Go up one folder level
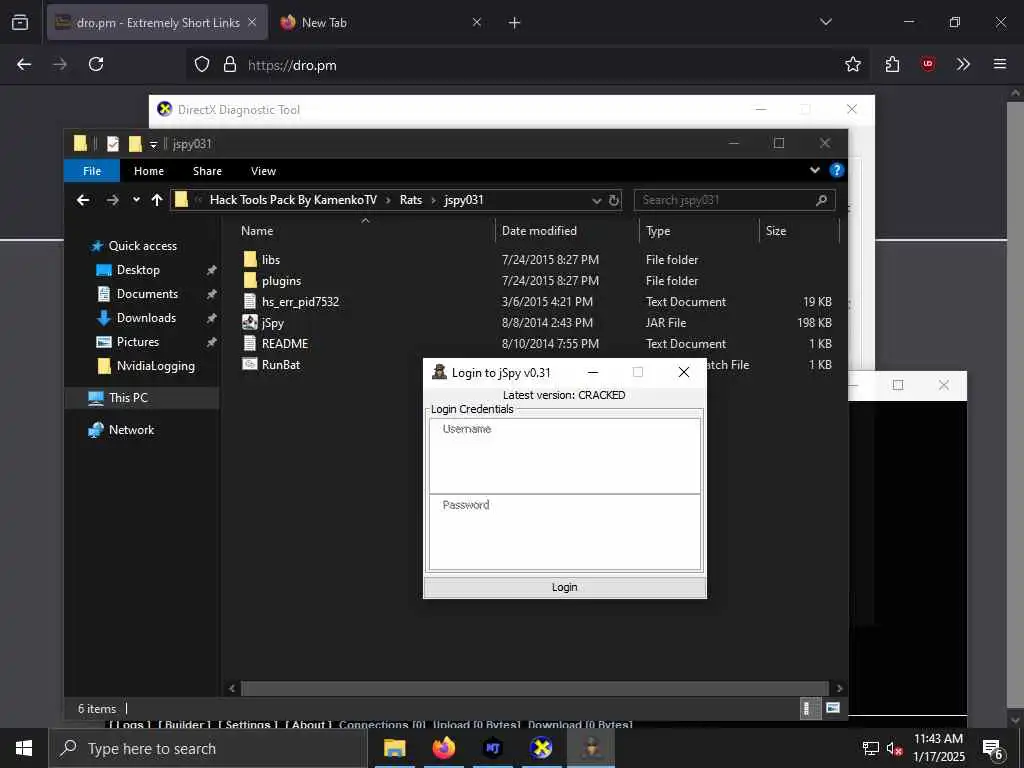Image resolution: width=1024 pixels, height=768 pixels. (157, 200)
